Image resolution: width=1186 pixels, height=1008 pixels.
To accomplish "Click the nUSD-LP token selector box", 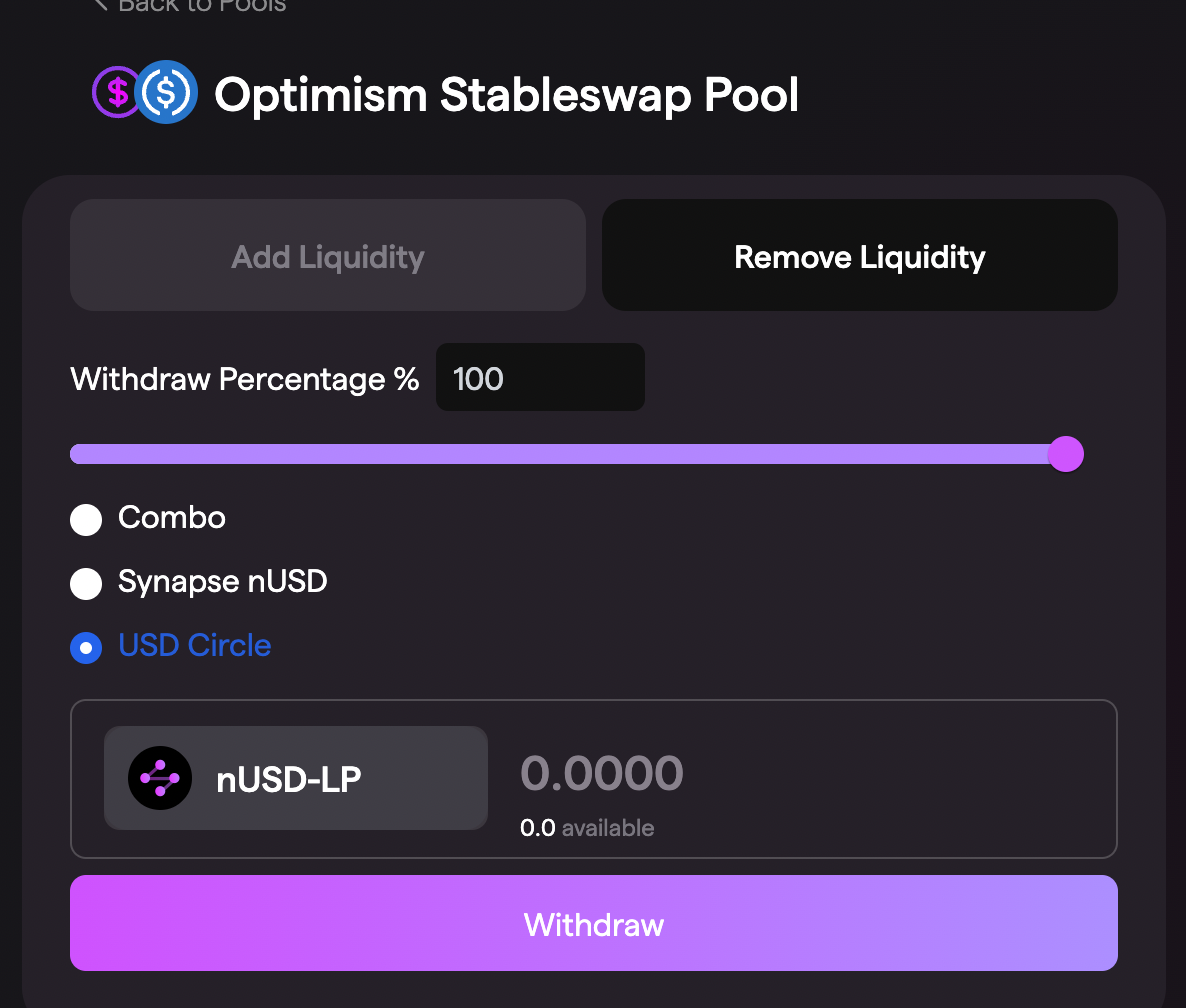I will 296,778.
